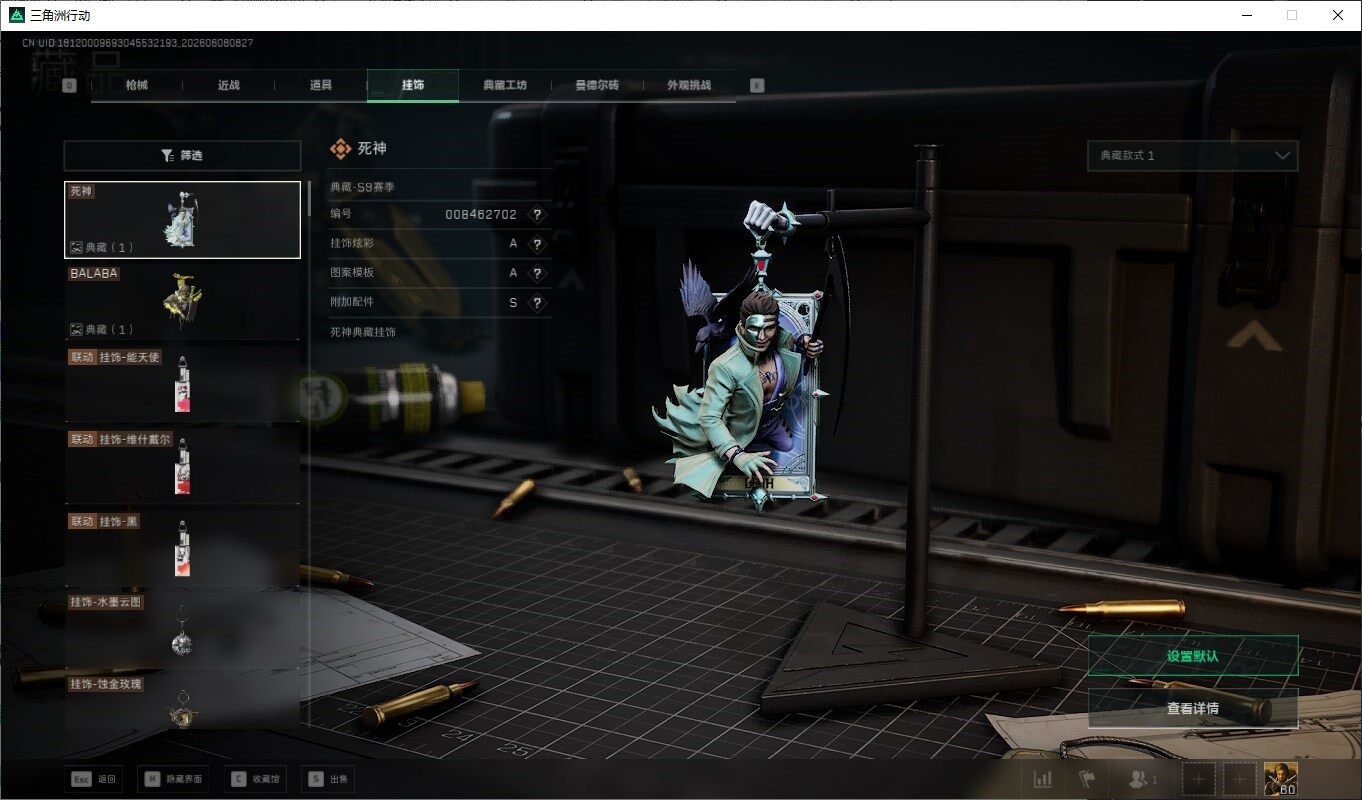Viewport: 1362px width, 800px height.
Task: Select the 挂饰-蚀金玫瑰 charm
Action: point(182,700)
